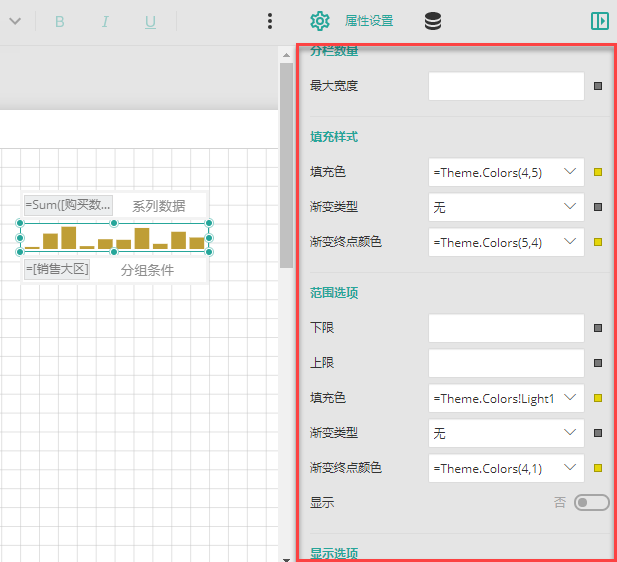This screenshot has width=617, height=562.
Task: Open the three-dot more options menu
Action: coord(270,21)
